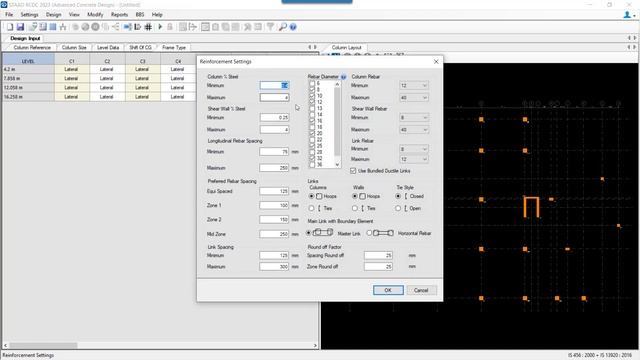Screen dimensions: 640x360
Task: Click Column % Steel Maximum field
Action: tap(274, 98)
